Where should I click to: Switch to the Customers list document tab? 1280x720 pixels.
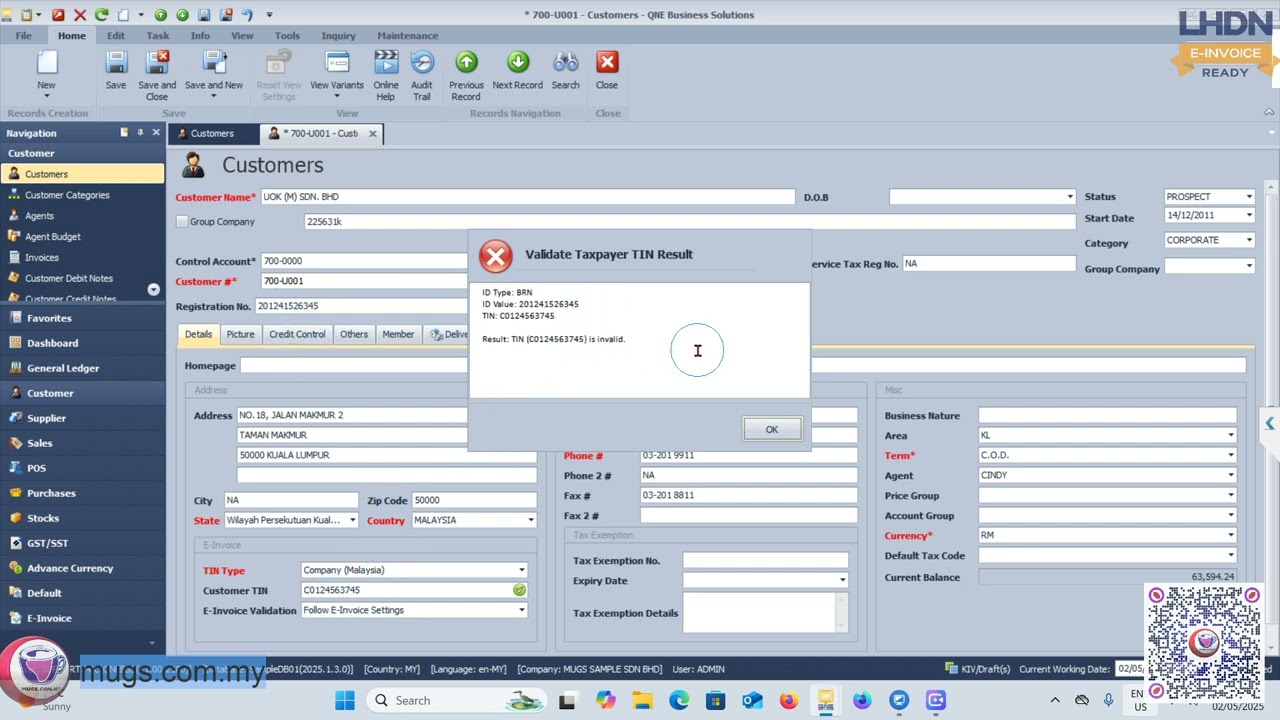(212, 133)
